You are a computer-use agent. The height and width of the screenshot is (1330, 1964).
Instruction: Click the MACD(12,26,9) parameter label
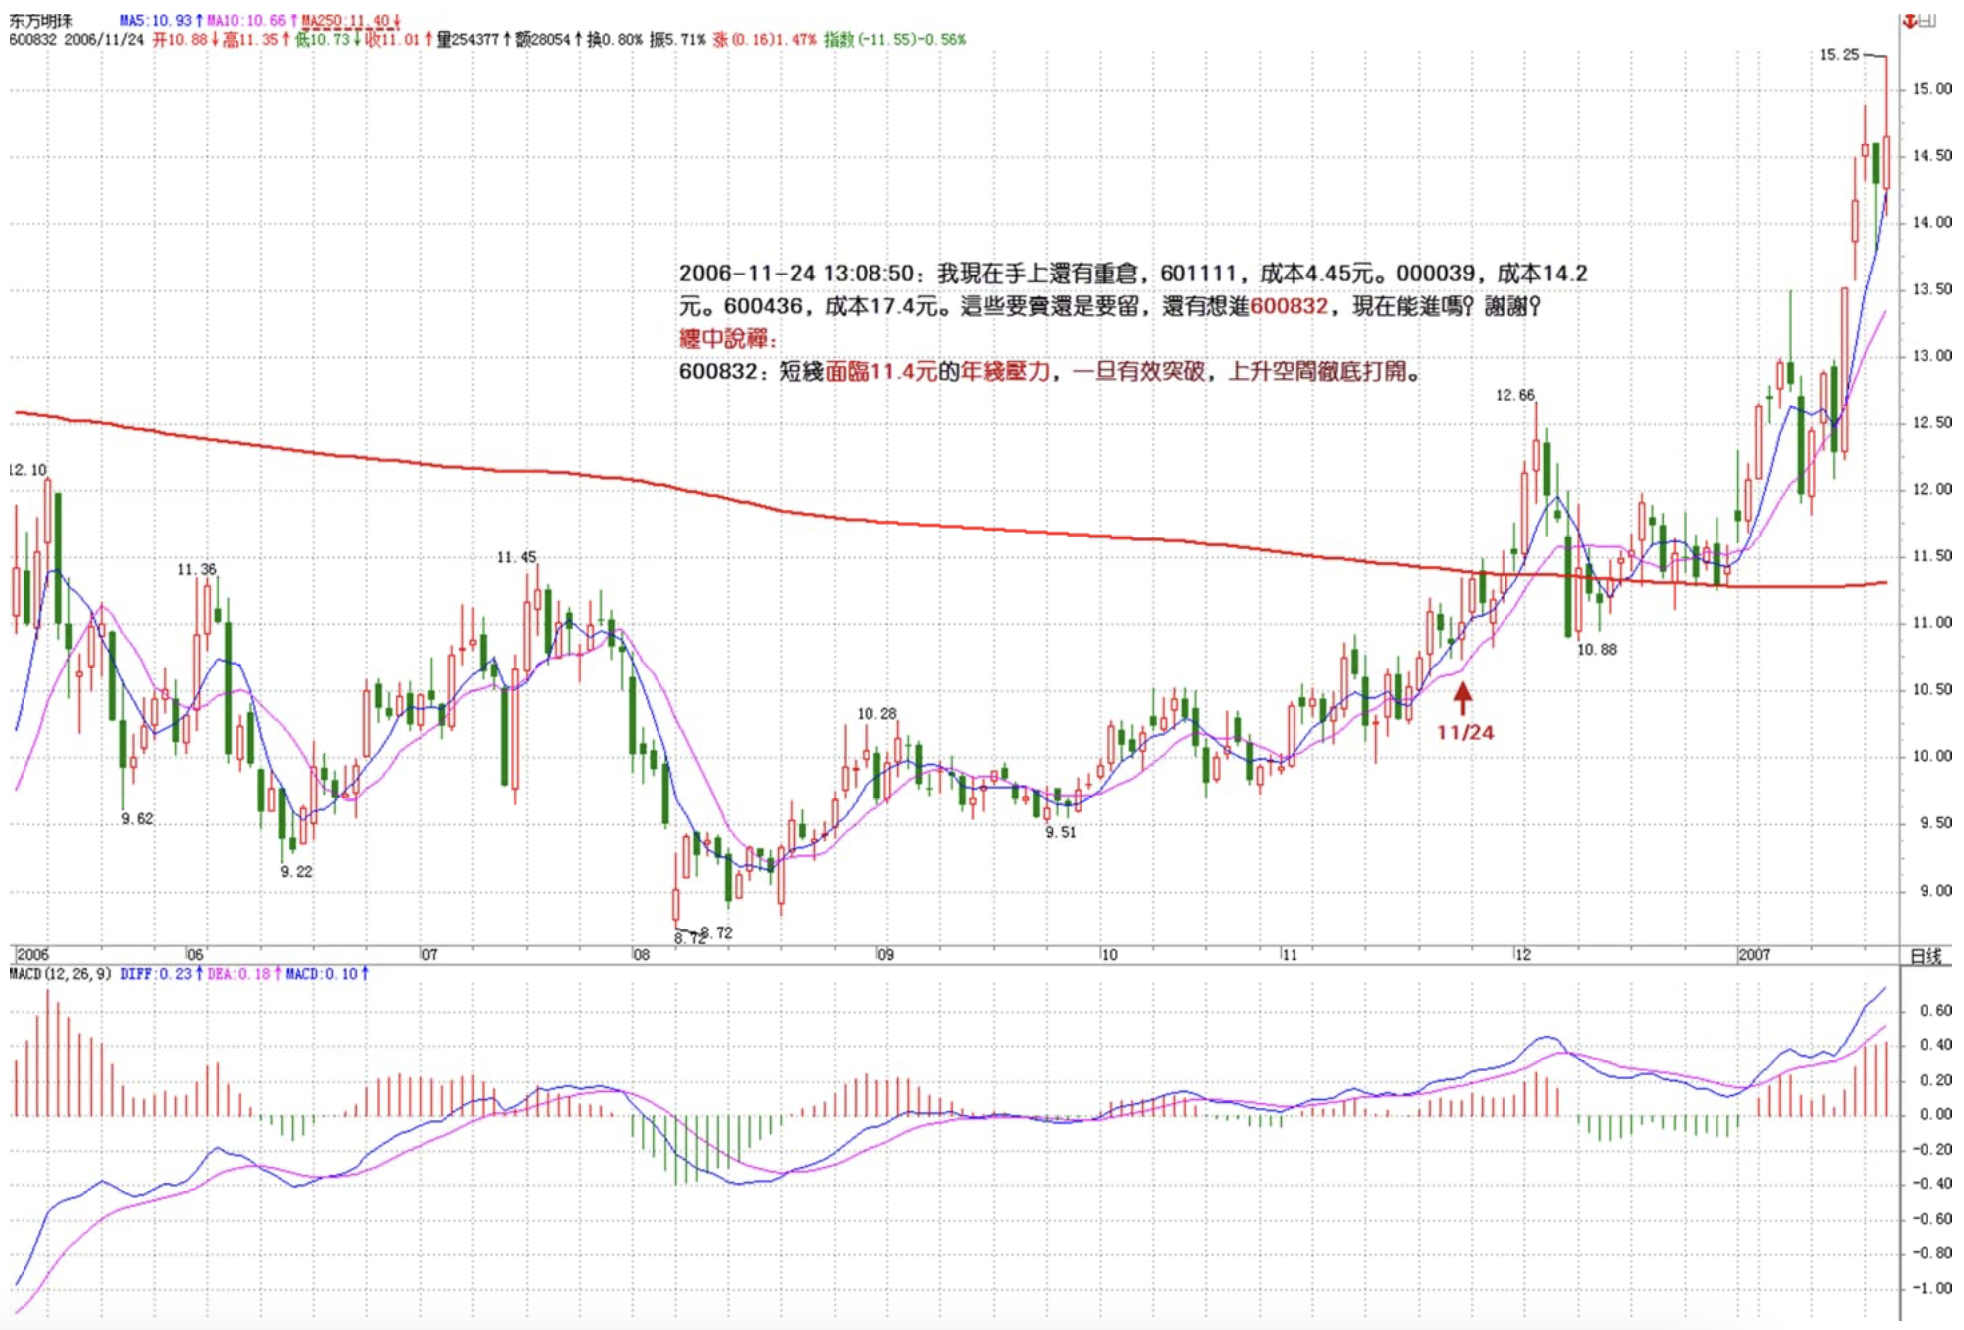(x=60, y=973)
